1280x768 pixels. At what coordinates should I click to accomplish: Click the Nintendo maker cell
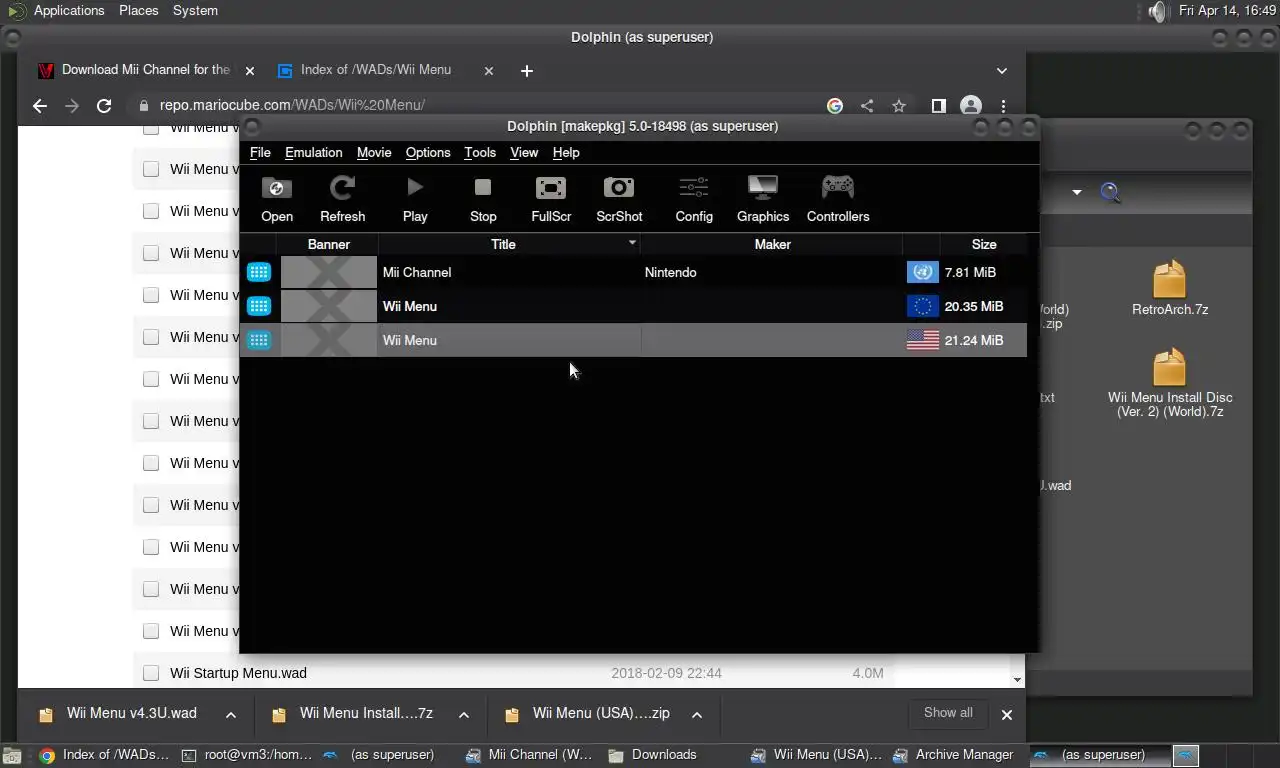670,272
